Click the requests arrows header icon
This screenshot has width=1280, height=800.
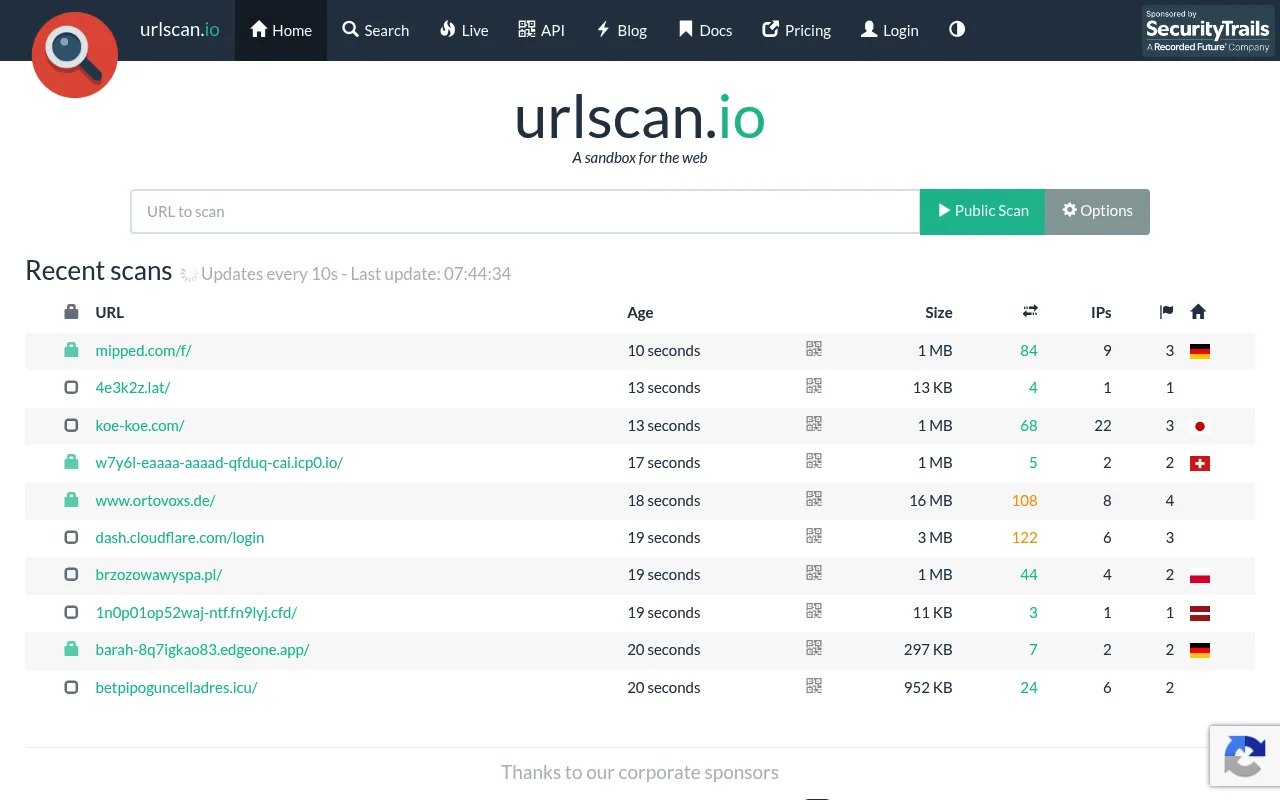click(1030, 312)
